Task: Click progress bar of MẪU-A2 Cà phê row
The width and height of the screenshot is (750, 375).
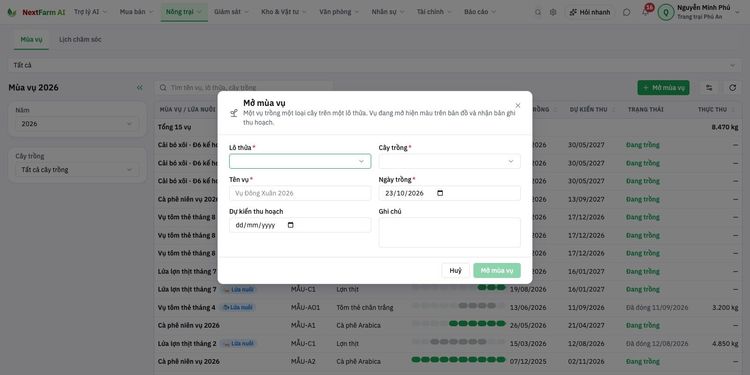Action: (x=458, y=360)
